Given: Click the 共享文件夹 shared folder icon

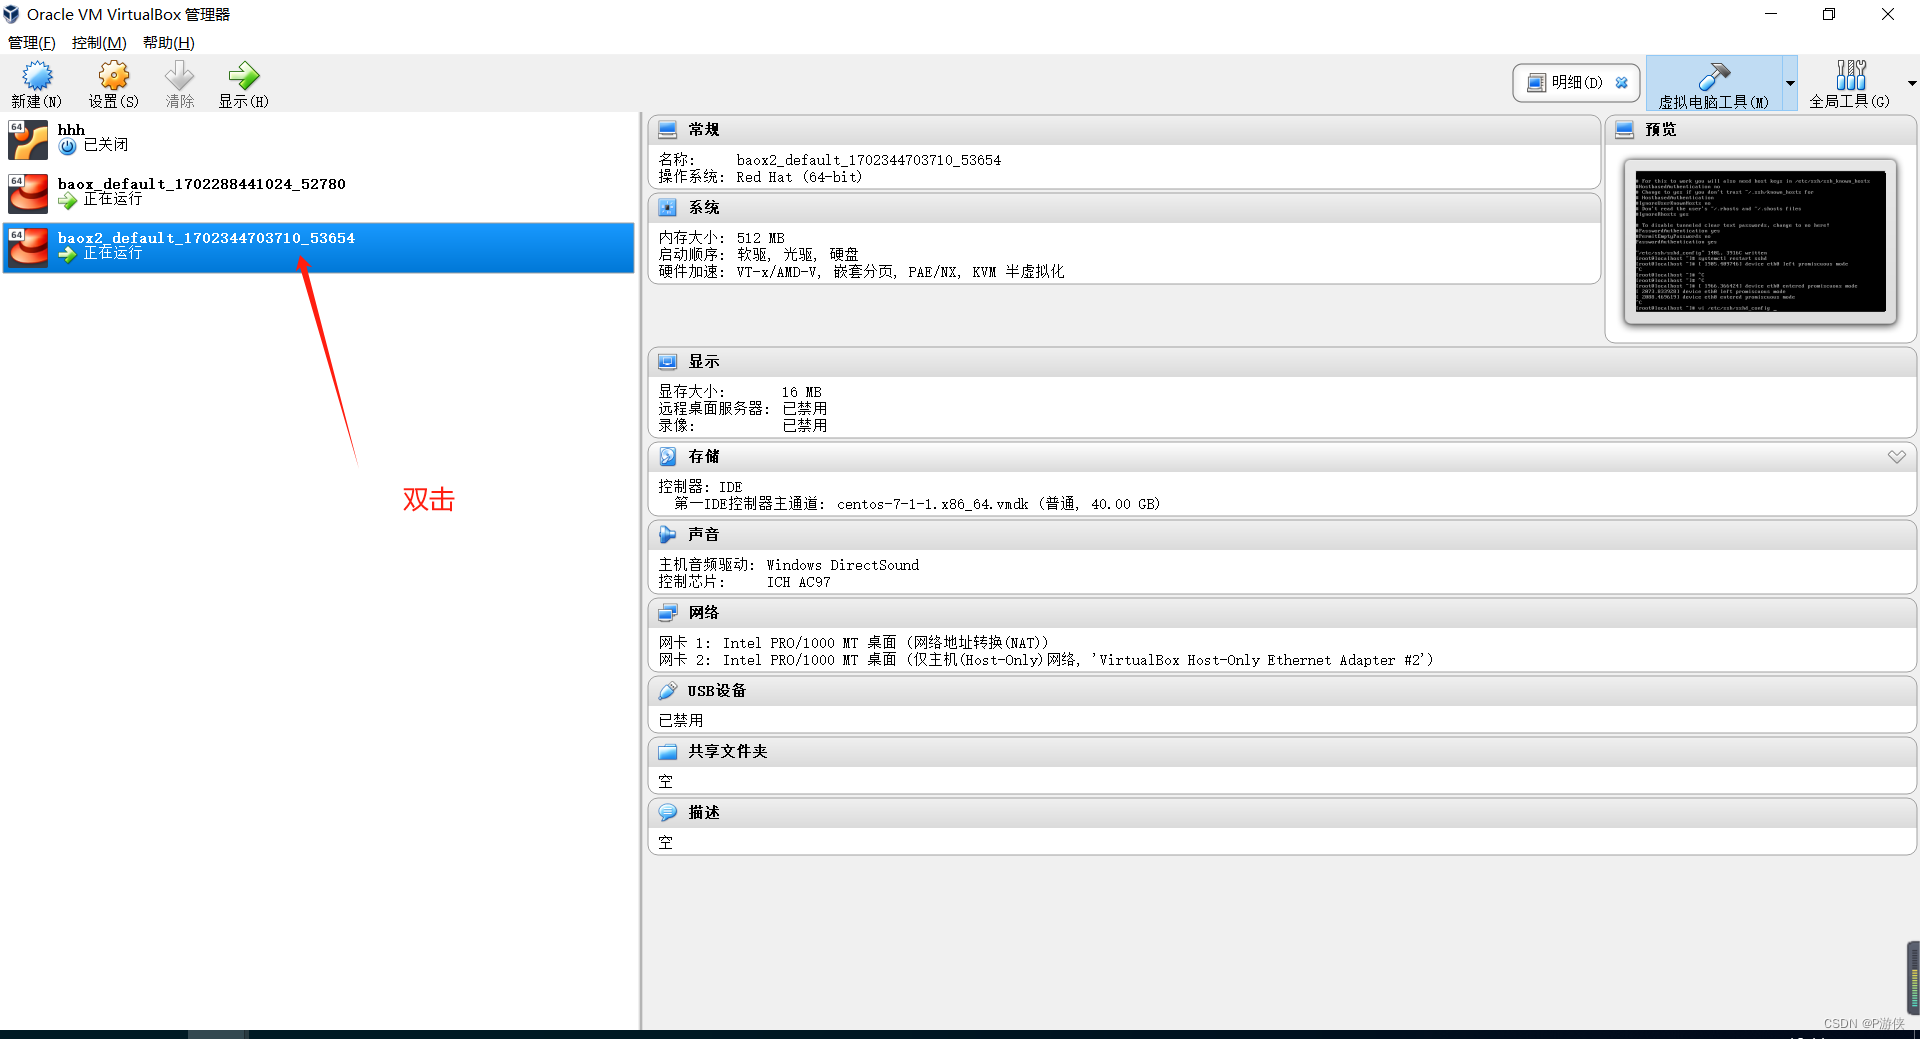Looking at the screenshot, I should coord(668,752).
